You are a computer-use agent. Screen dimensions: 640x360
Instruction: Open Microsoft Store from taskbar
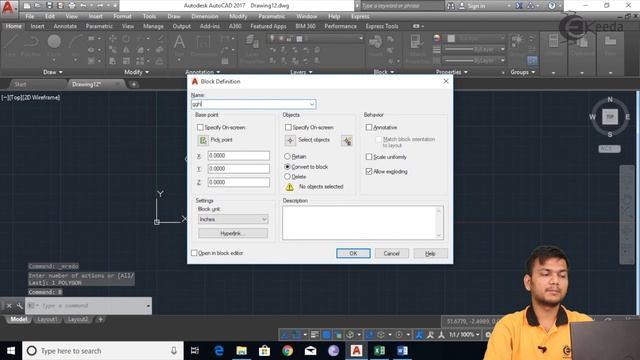coord(264,351)
